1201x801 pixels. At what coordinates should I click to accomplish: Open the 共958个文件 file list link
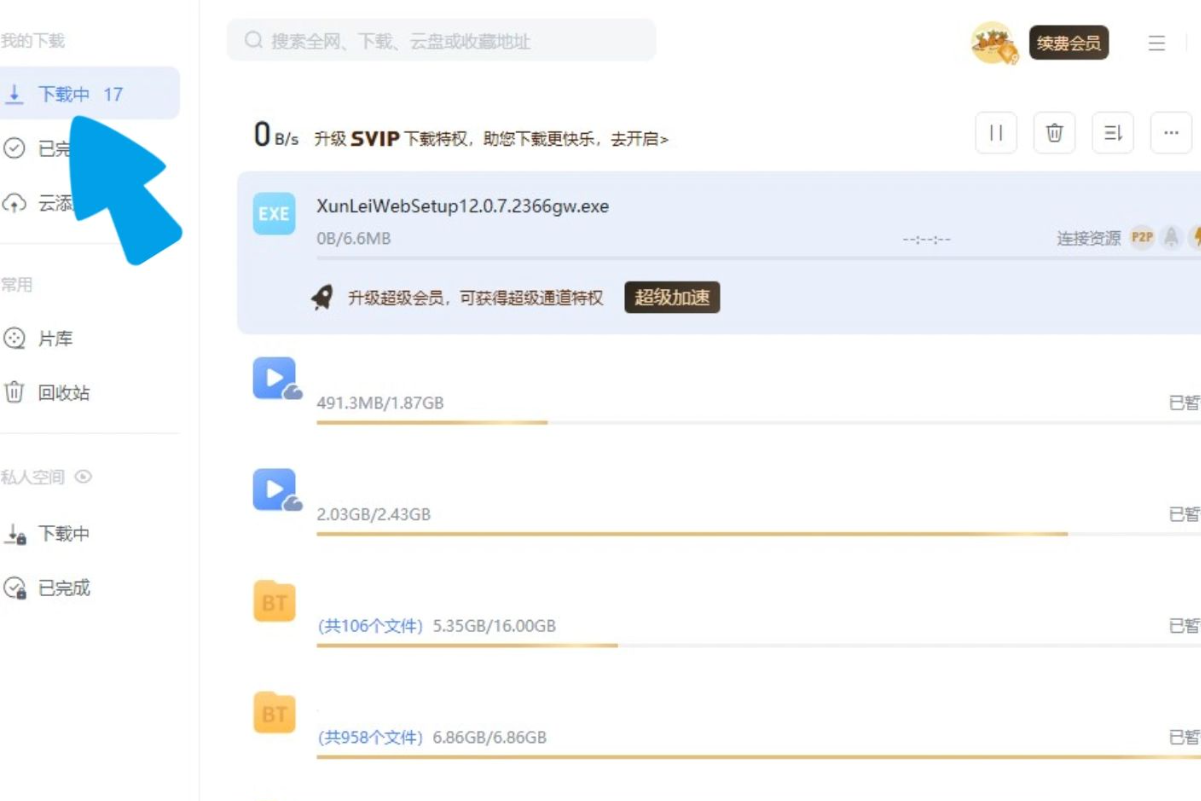(371, 737)
